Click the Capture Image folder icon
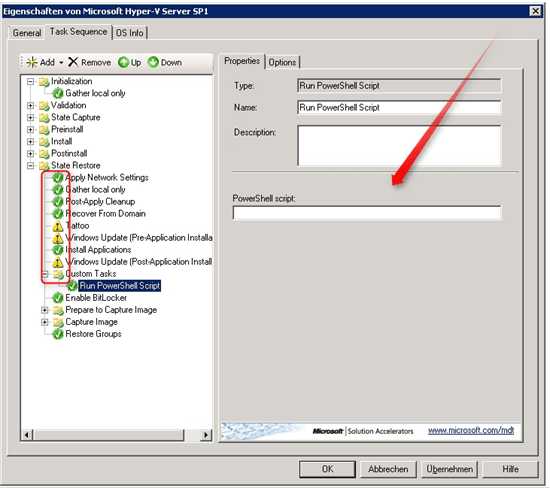 click(x=58, y=322)
